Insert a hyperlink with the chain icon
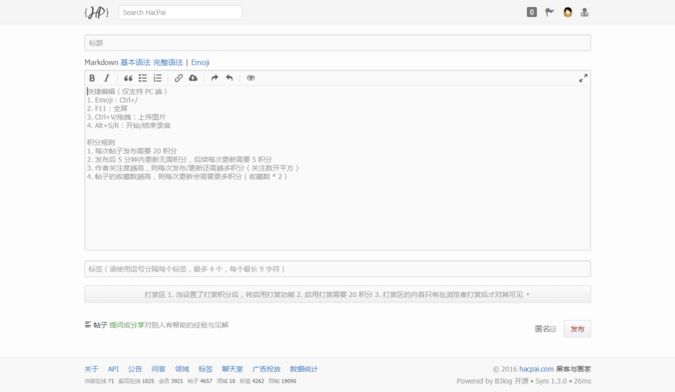This screenshot has height=392, width=675. tap(178, 78)
